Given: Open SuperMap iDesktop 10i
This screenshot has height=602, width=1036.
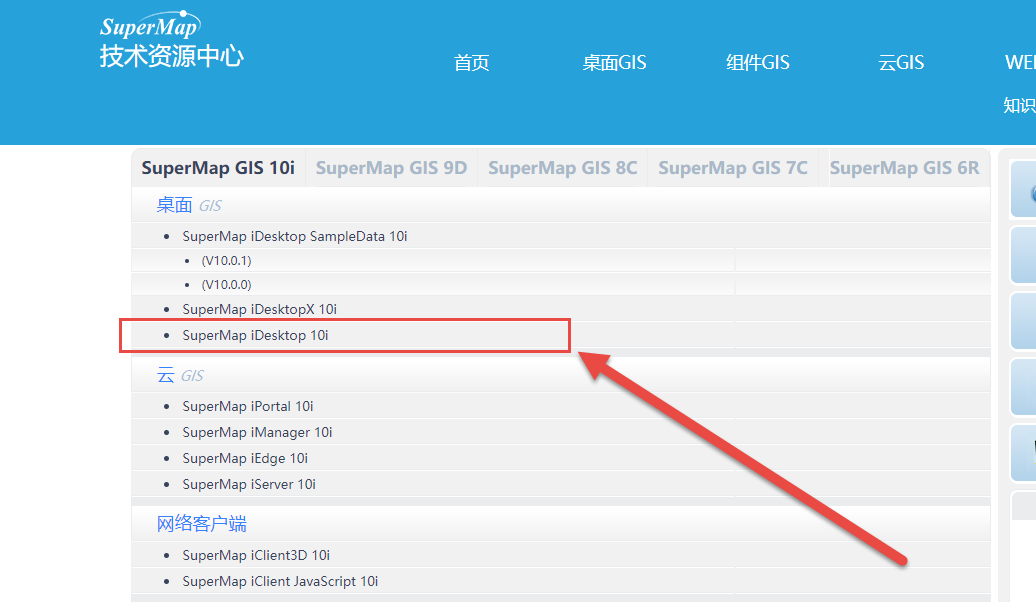Looking at the screenshot, I should click(x=255, y=335).
